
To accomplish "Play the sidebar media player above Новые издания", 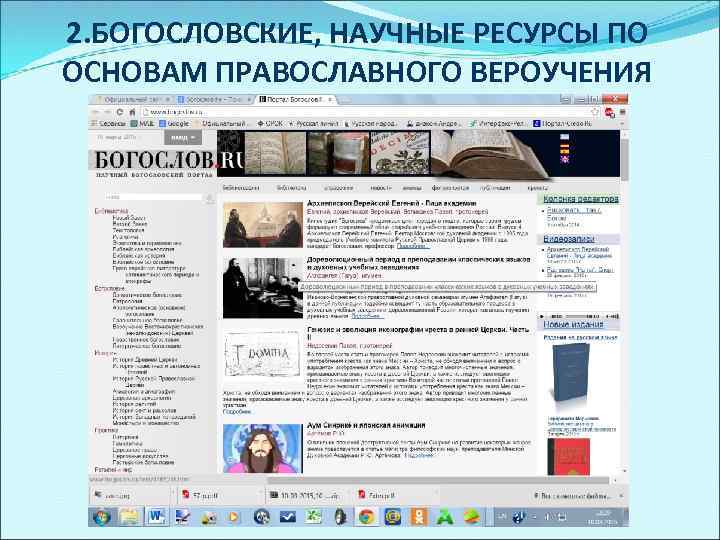I will (543, 316).
